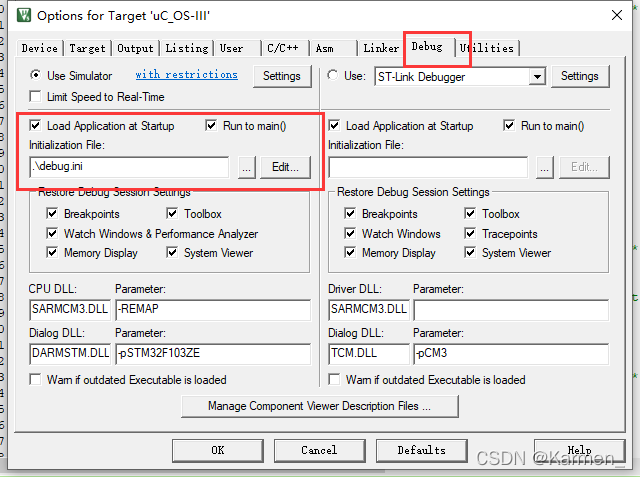Enable hardware Warn if outdated Executable
The image size is (640, 477).
[334, 379]
